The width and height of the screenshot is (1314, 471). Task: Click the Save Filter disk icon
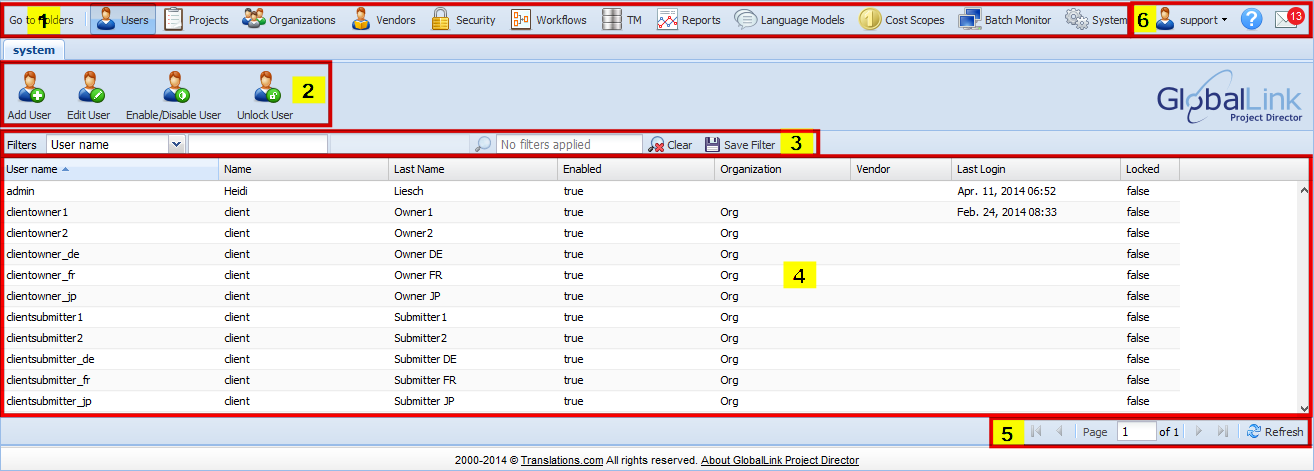(x=712, y=145)
